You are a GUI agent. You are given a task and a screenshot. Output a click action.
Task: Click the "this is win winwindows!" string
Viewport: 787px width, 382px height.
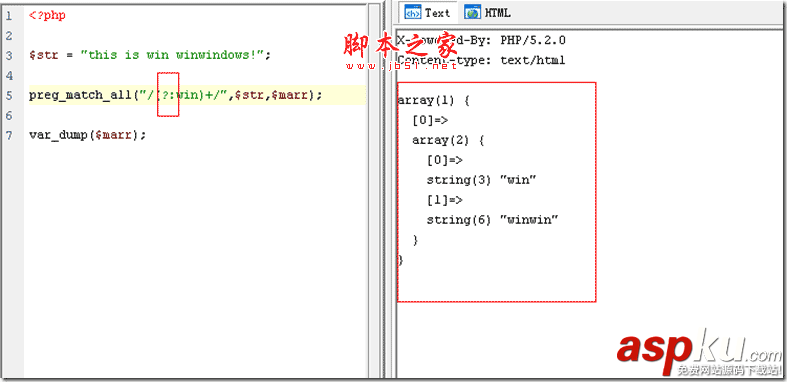(x=172, y=55)
